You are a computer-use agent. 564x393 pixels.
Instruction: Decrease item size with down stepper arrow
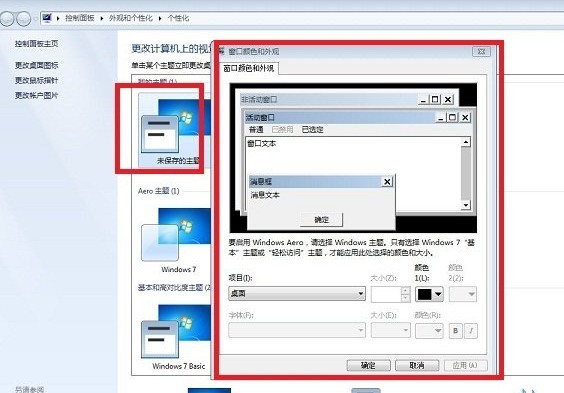pyautogui.click(x=406, y=298)
